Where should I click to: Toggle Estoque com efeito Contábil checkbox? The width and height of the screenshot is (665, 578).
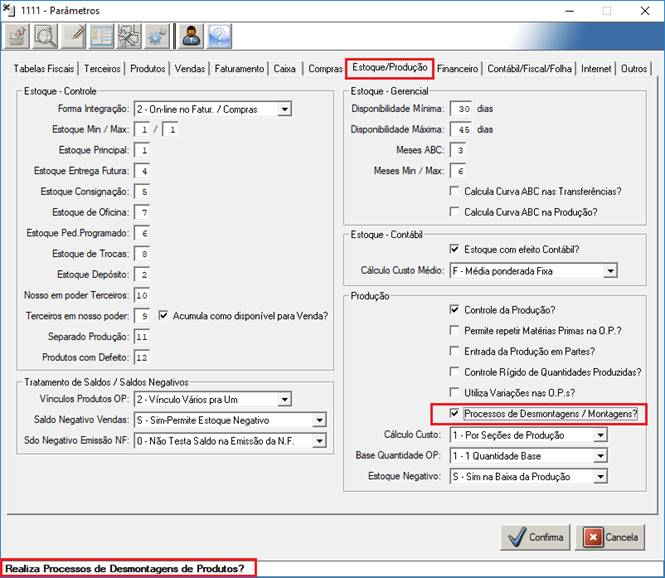(454, 249)
